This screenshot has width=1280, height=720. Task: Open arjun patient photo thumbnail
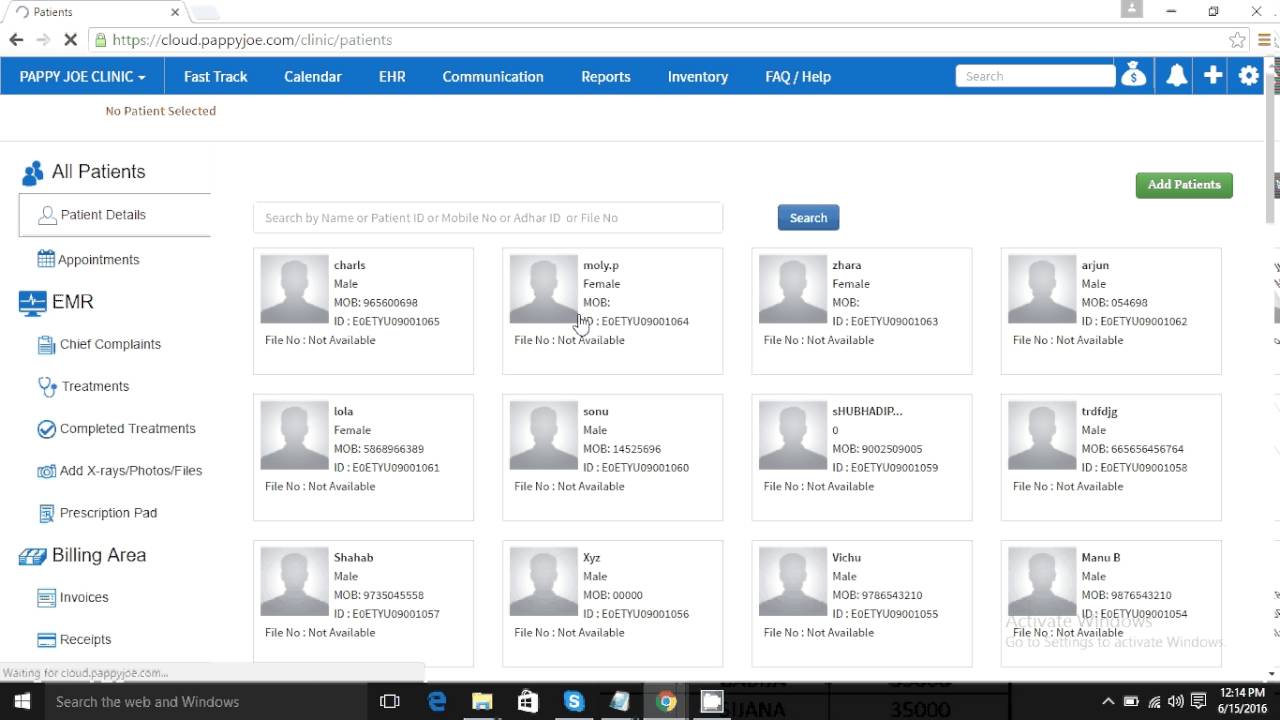[1042, 289]
